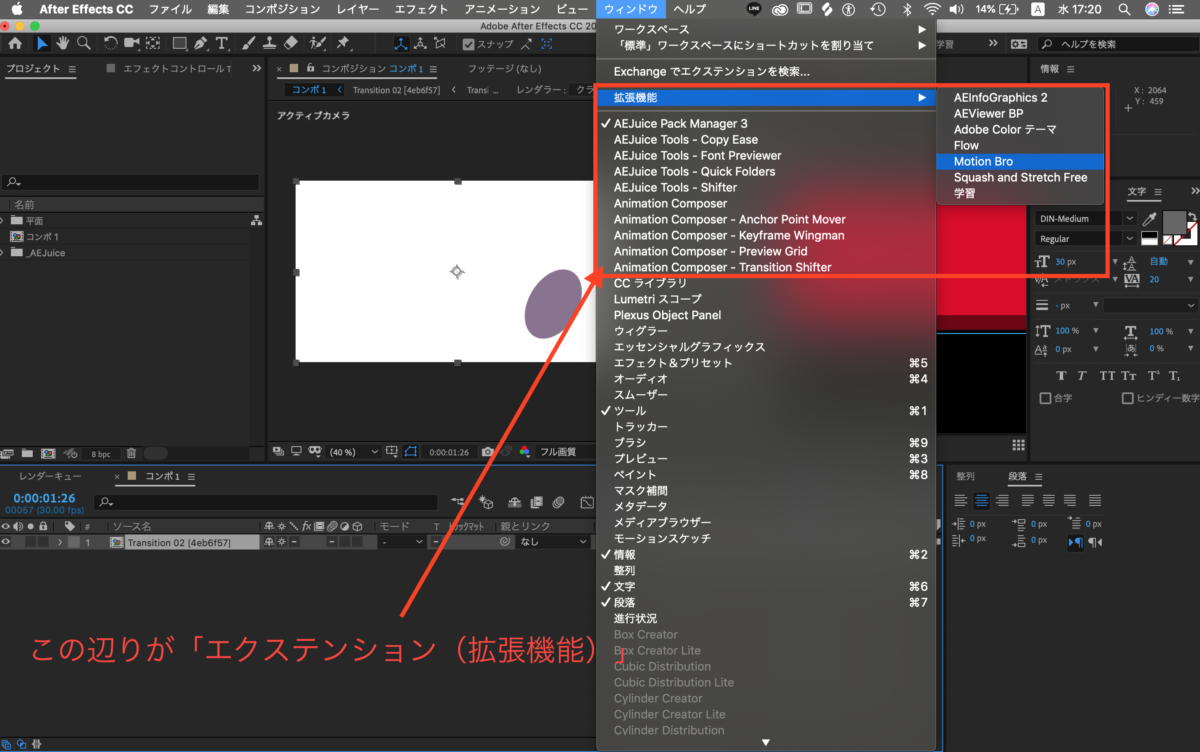Apply faux italic T style button

click(x=1084, y=375)
